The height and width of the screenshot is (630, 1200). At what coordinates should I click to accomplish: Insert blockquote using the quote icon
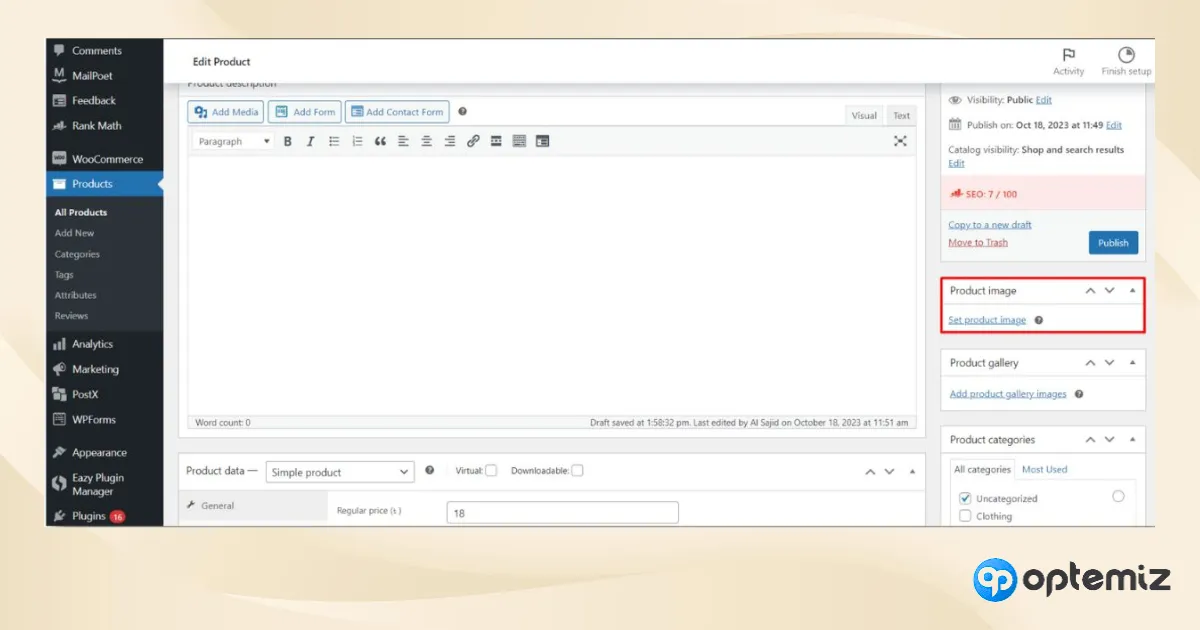[x=380, y=142]
